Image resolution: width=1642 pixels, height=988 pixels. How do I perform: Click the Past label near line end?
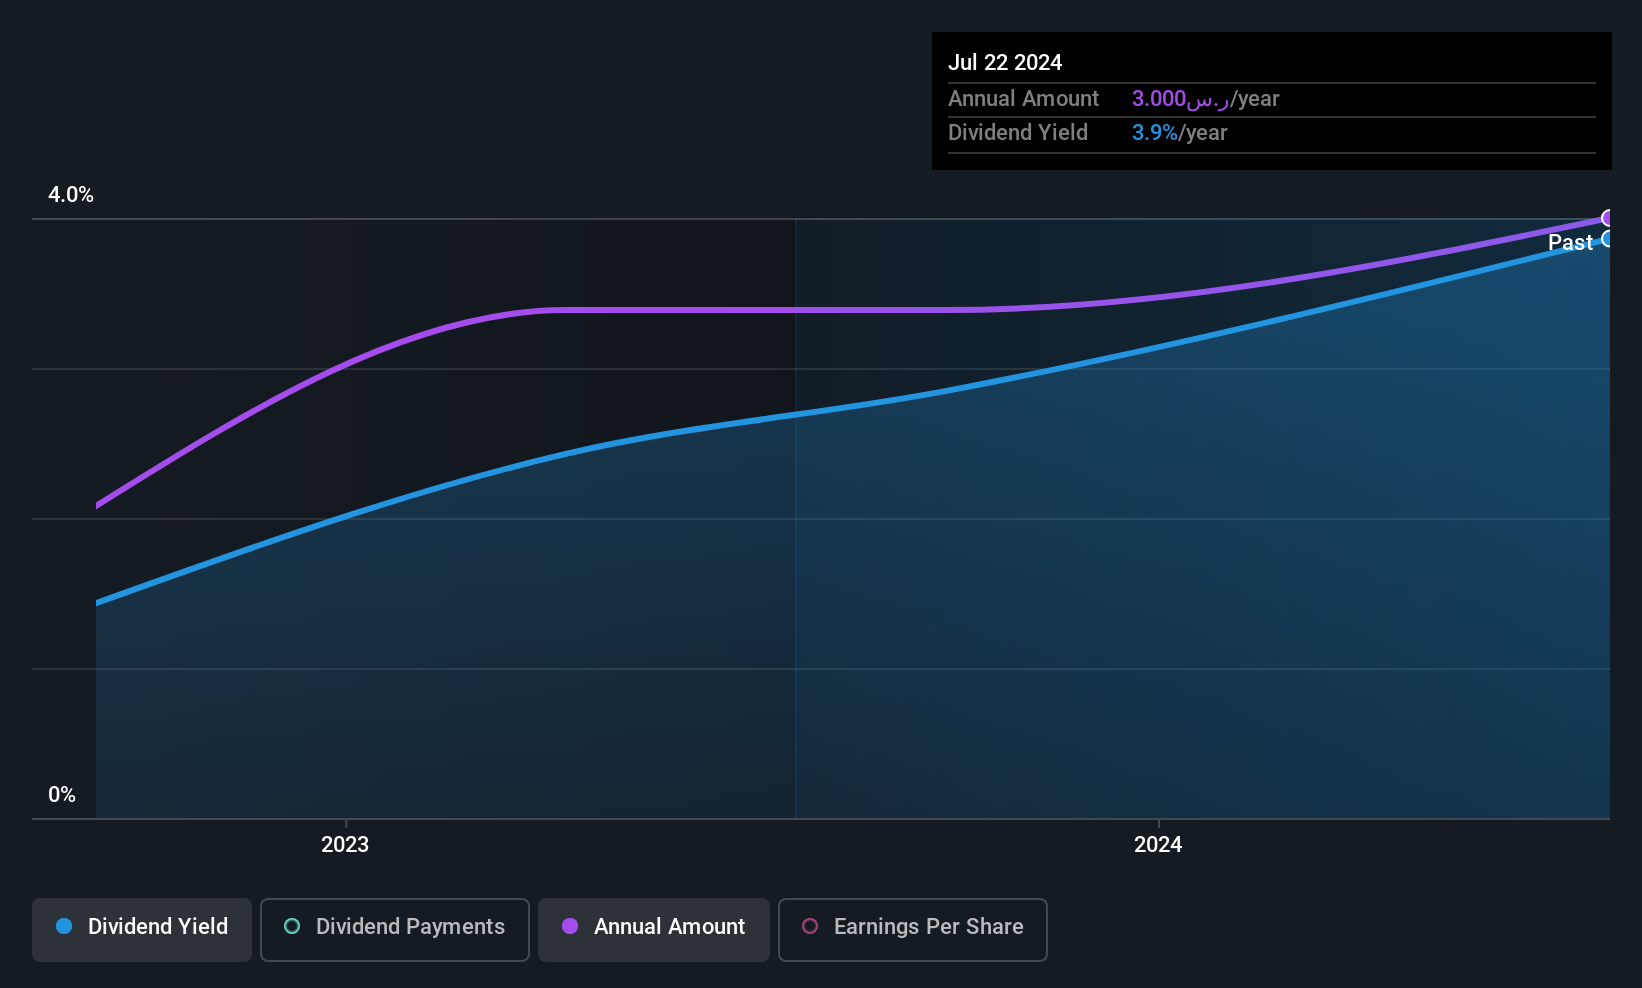click(x=1570, y=242)
